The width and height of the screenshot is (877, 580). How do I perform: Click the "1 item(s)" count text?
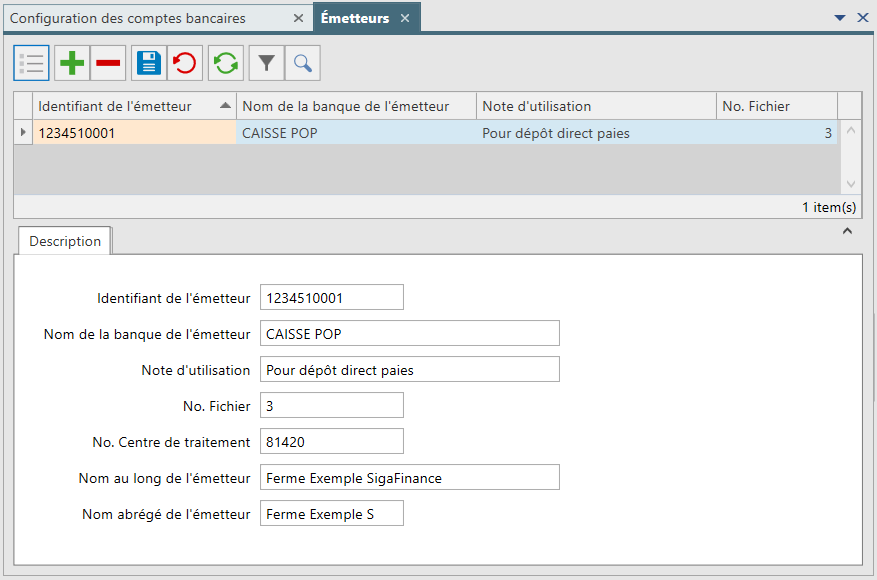coord(829,208)
